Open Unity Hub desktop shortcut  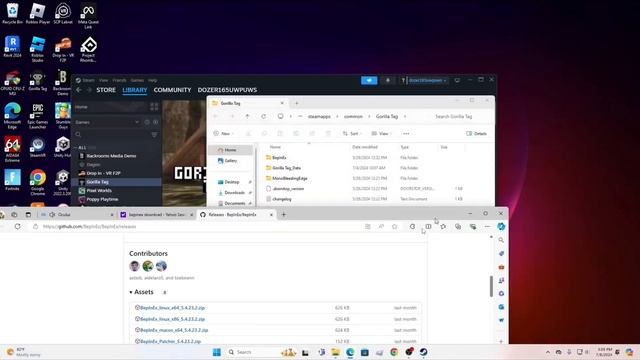[63, 148]
